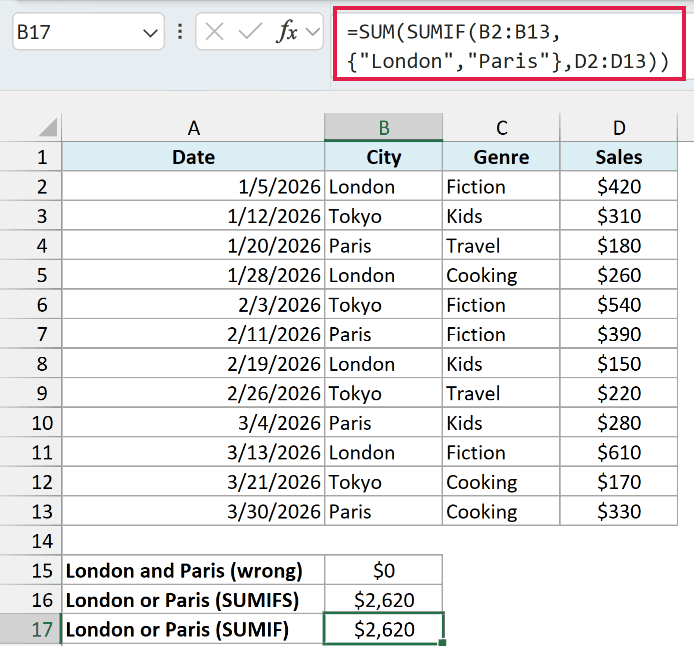
Task: Click the 'London or Paris (SUMIFS)' label cell
Action: click(x=193, y=600)
